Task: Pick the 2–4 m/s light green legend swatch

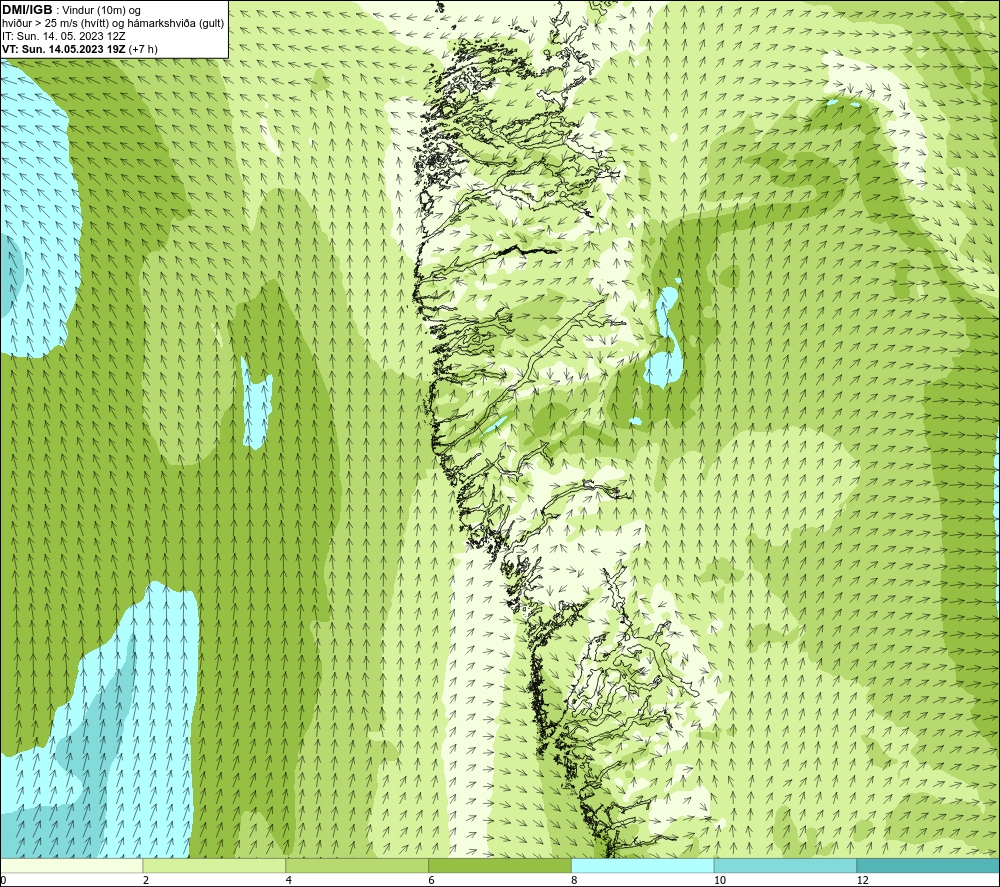Action: (214, 865)
